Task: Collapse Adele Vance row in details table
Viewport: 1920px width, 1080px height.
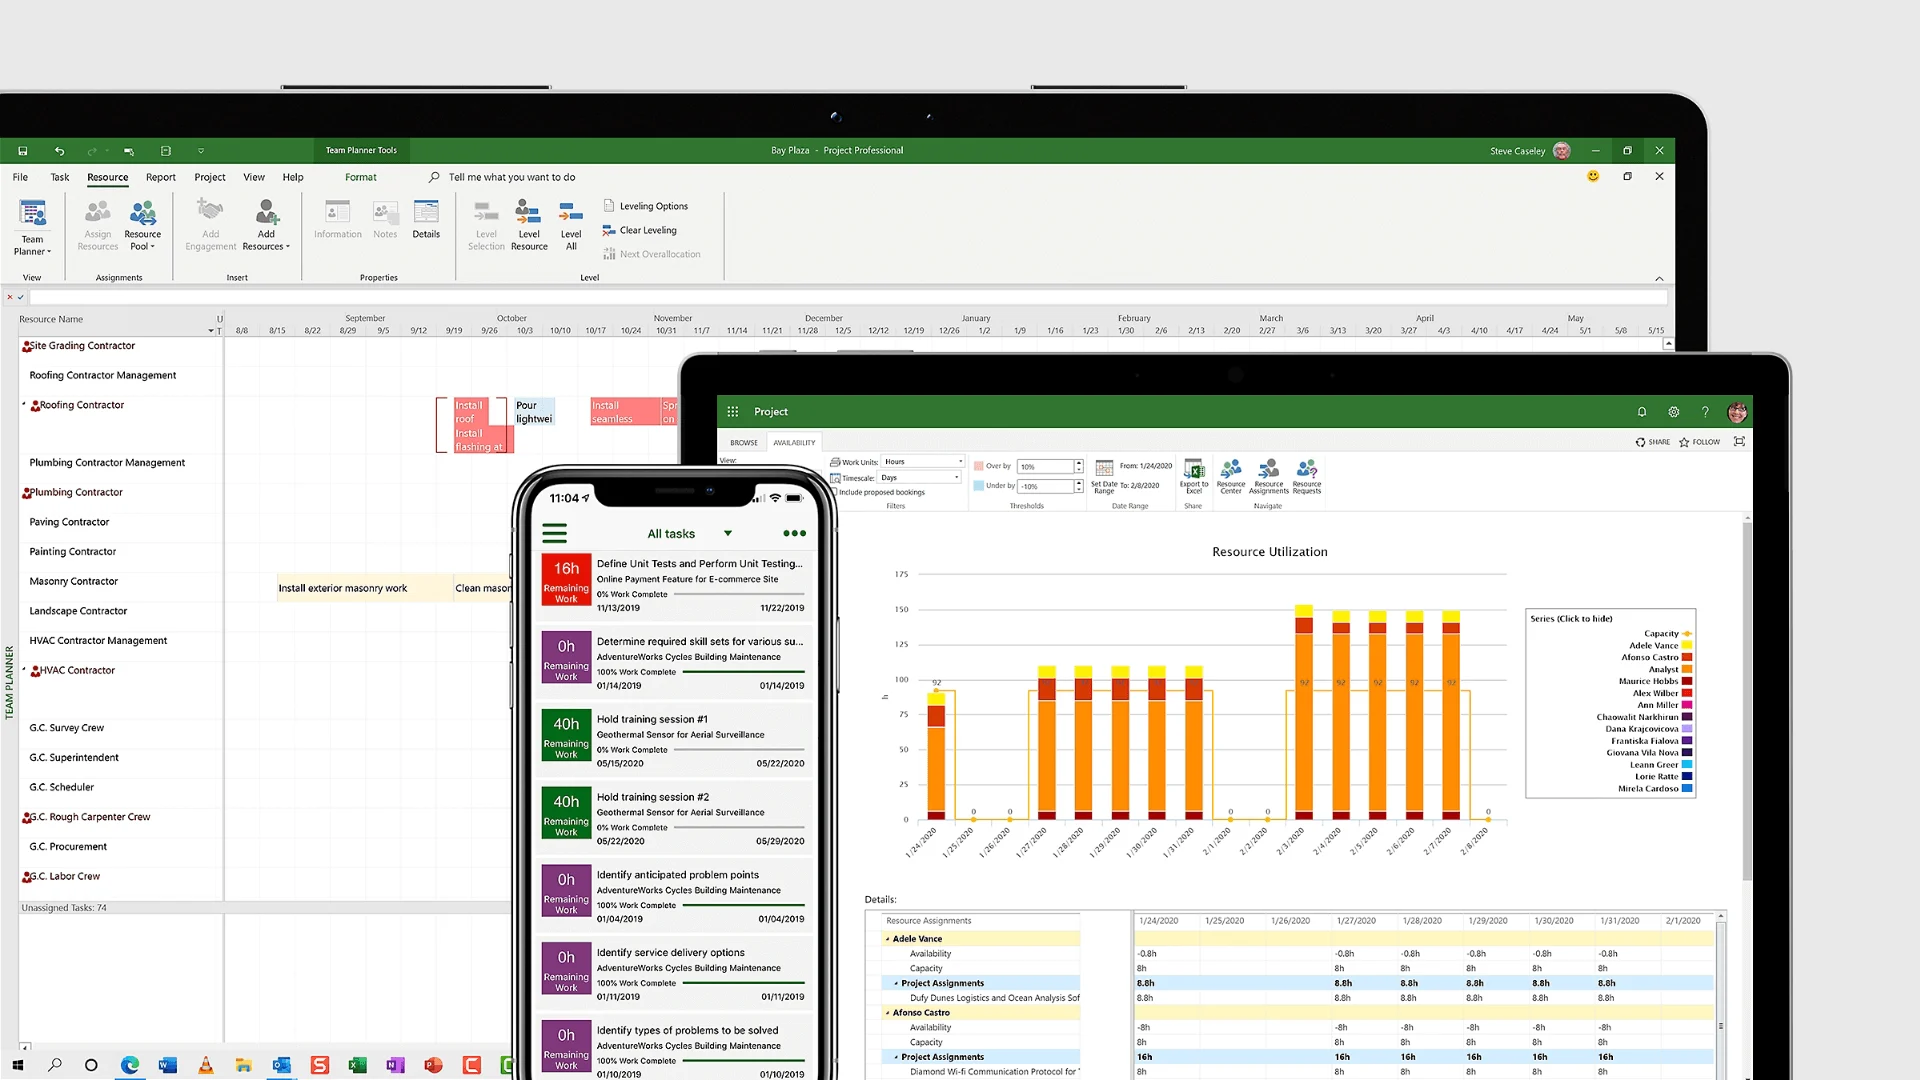Action: coord(887,939)
